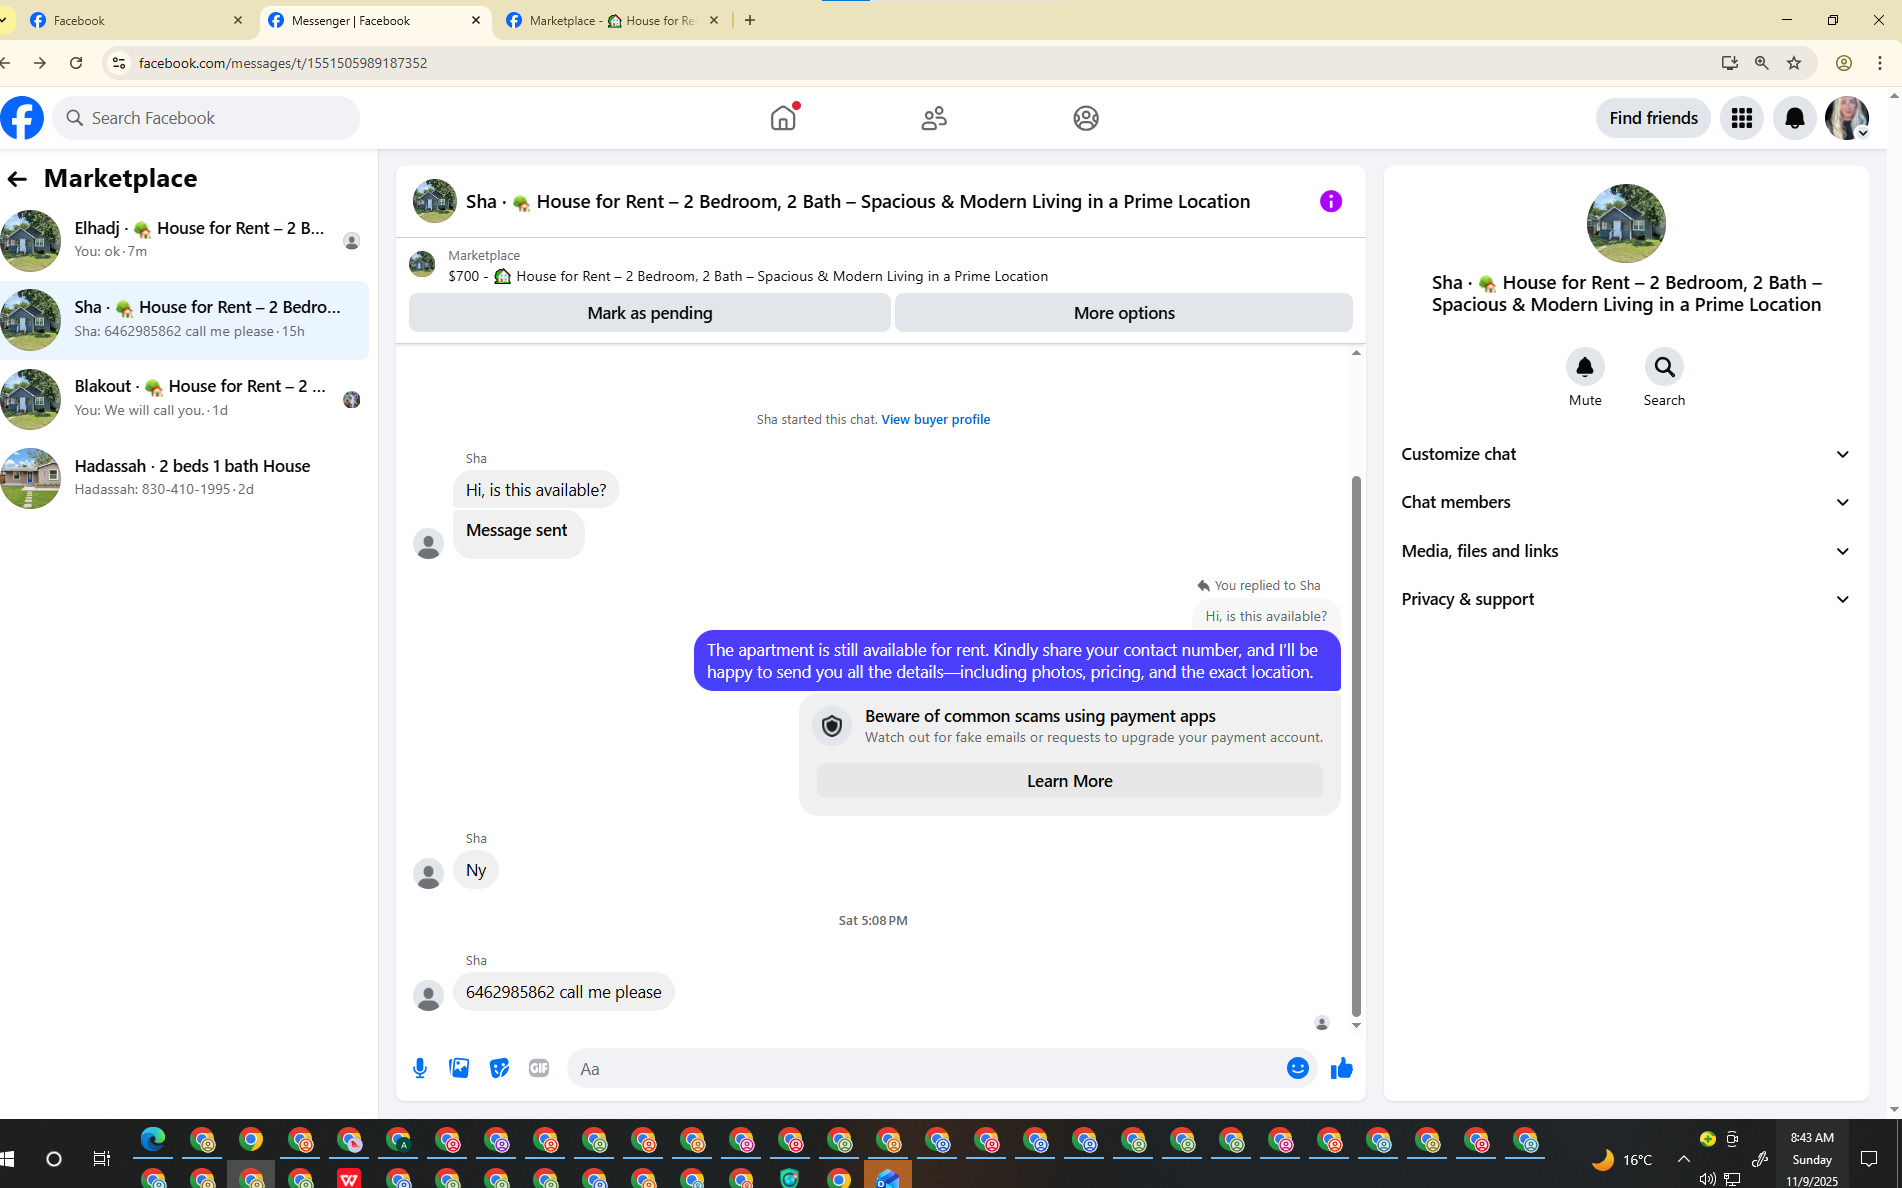Open the Elhadj conversation
This screenshot has width=1902, height=1188.
click(184, 240)
